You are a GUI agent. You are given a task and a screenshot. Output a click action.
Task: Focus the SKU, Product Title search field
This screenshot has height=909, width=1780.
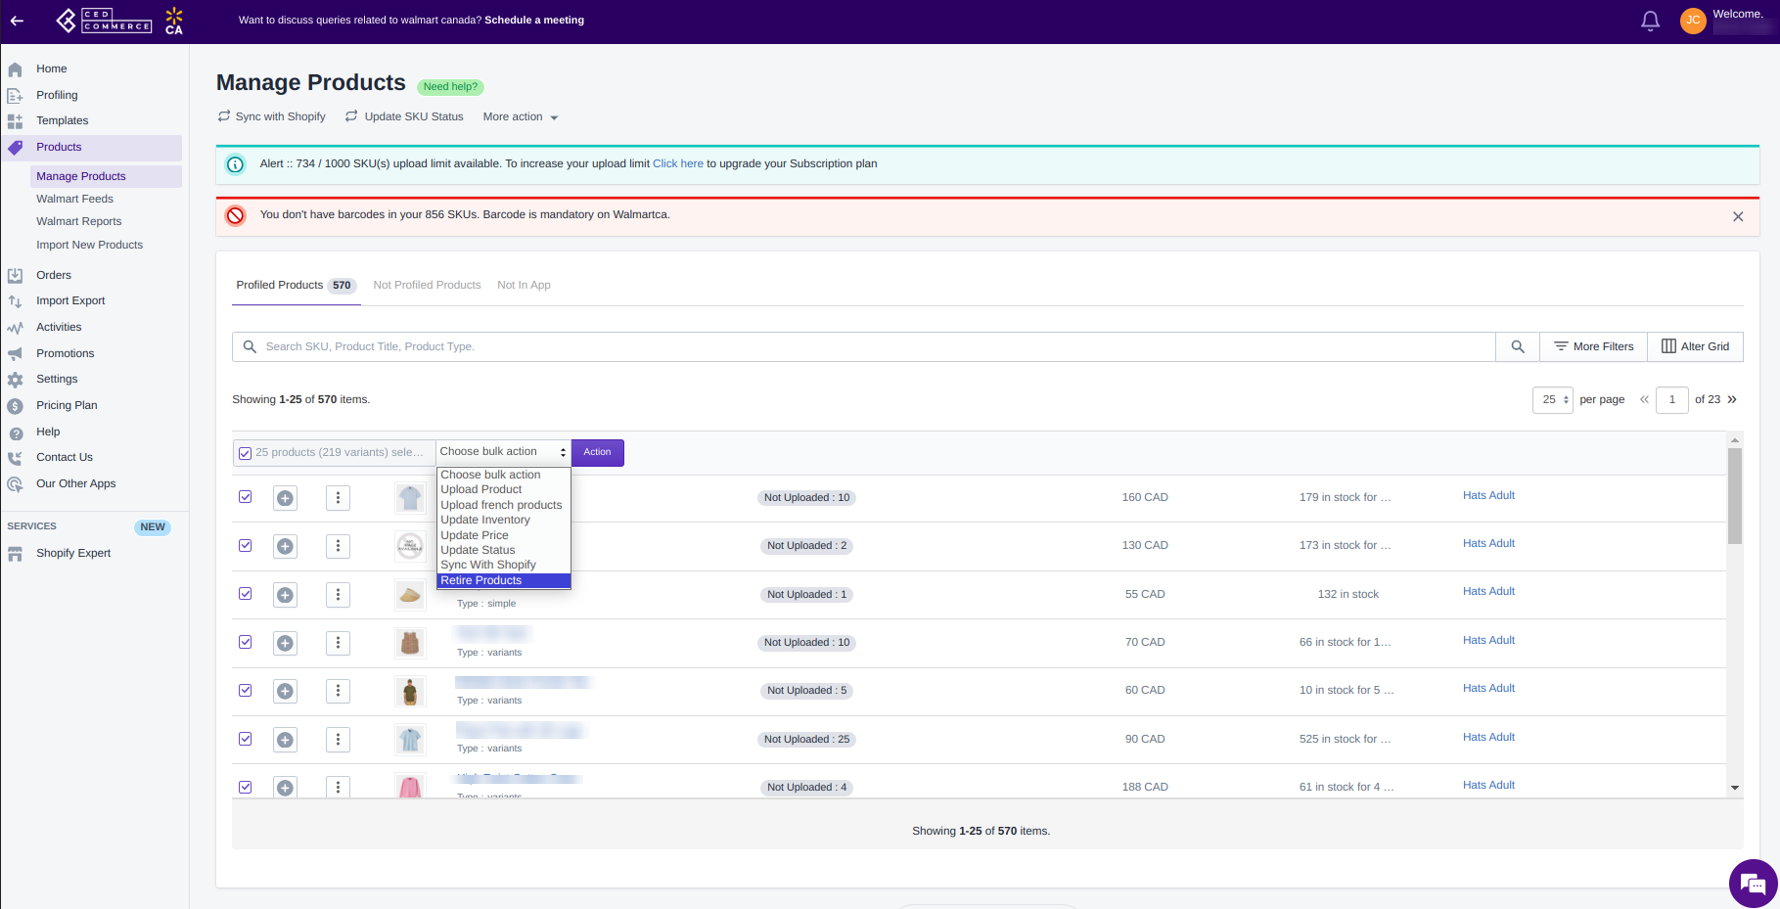[x=864, y=346]
